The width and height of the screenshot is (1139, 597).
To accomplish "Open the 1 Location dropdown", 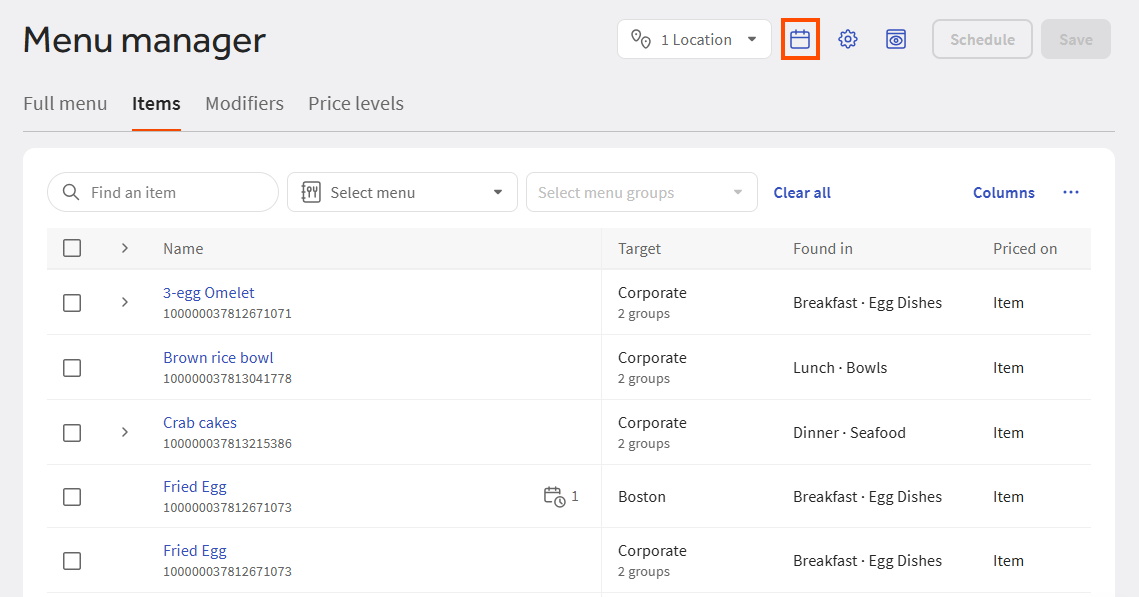I will (x=693, y=39).
